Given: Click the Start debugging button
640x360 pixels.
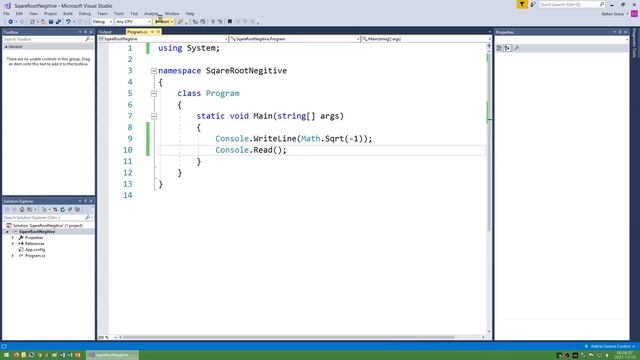Looking at the screenshot, I should [x=162, y=22].
